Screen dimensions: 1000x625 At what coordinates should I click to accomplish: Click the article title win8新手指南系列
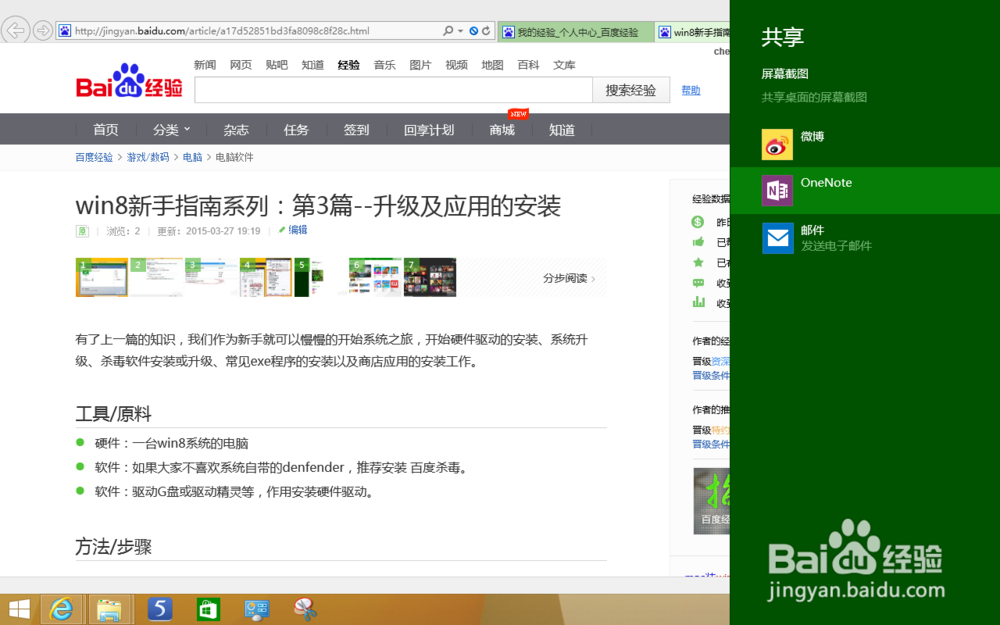tap(318, 206)
